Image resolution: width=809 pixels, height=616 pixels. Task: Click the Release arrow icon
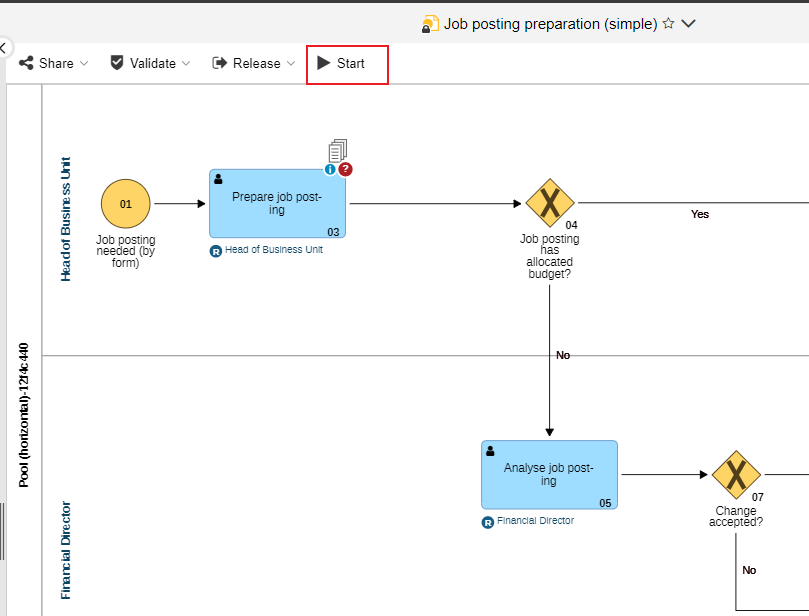tap(218, 63)
